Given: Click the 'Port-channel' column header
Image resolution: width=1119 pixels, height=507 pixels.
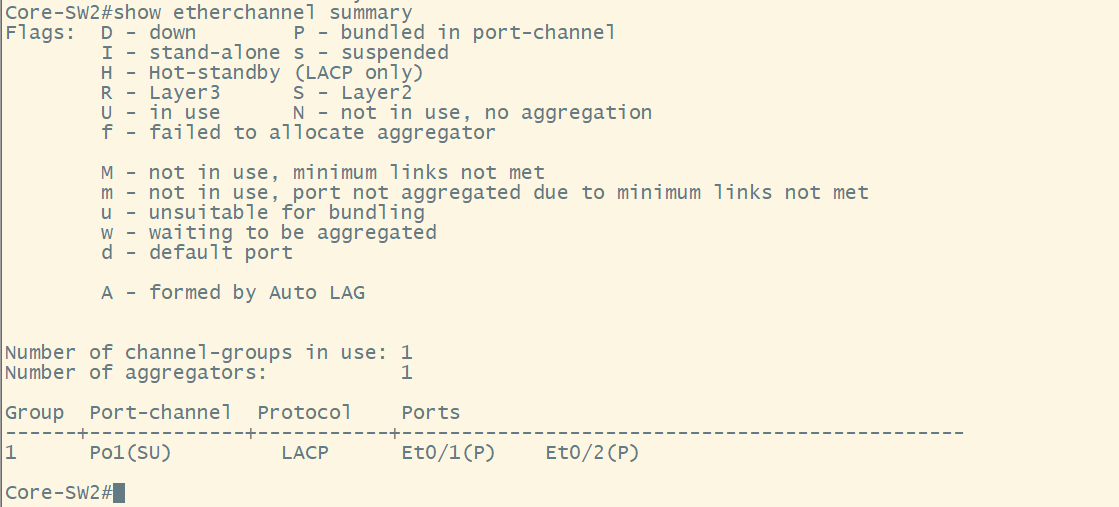Looking at the screenshot, I should pos(160,413).
